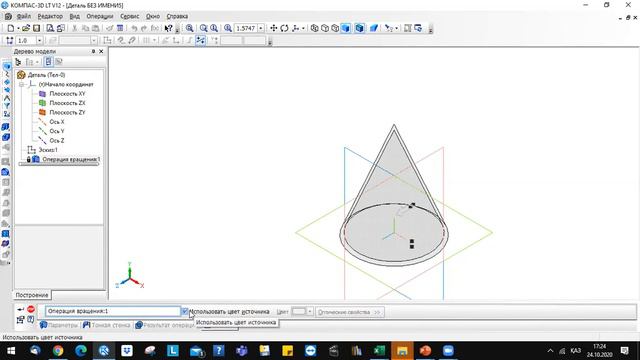Select the Rotate view tool

point(284,28)
